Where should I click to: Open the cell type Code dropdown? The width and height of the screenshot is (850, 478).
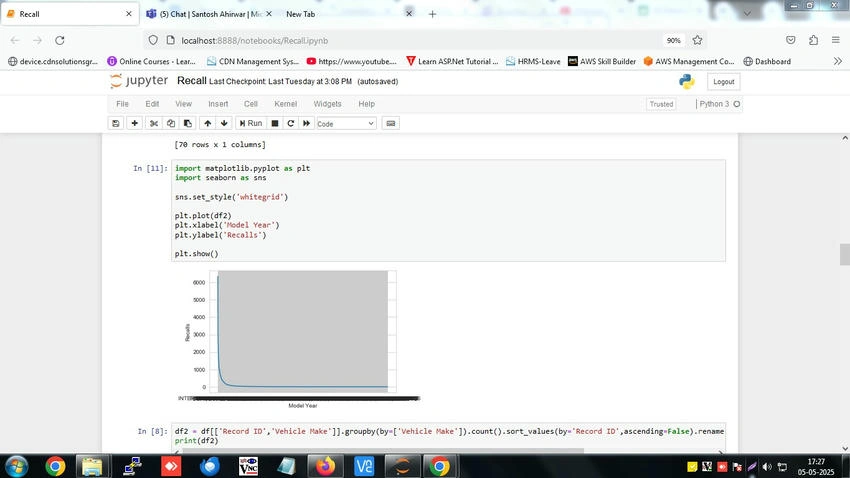click(346, 124)
